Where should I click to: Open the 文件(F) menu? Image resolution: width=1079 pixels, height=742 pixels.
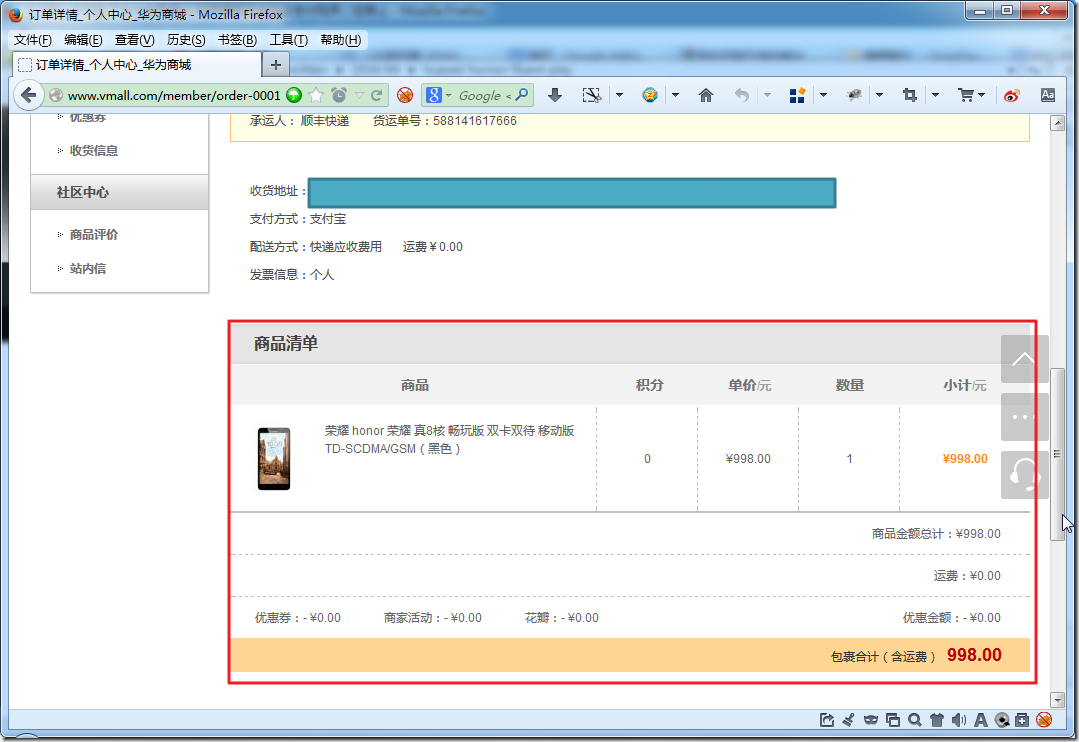point(32,40)
